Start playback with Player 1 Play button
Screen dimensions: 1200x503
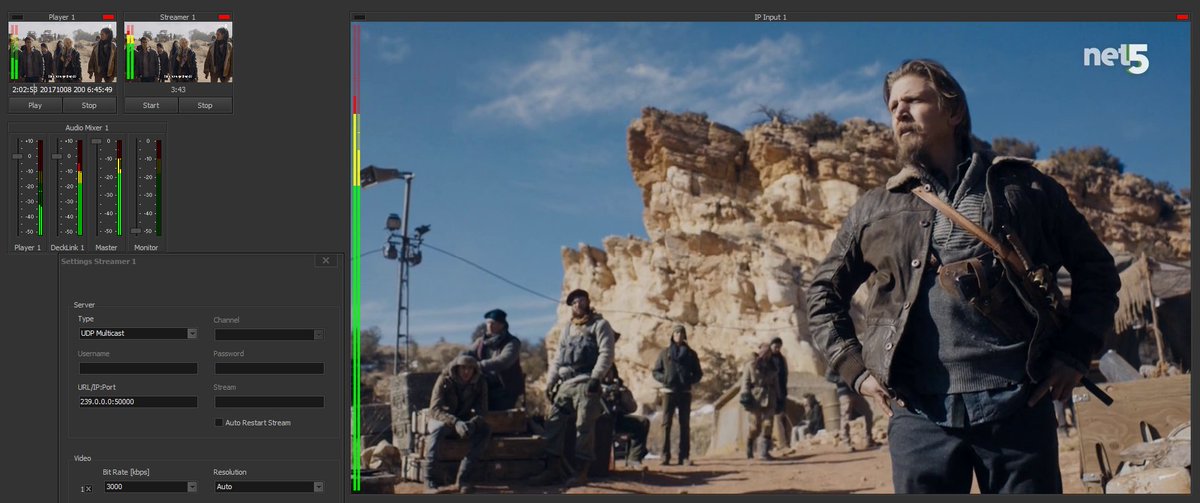(35, 105)
